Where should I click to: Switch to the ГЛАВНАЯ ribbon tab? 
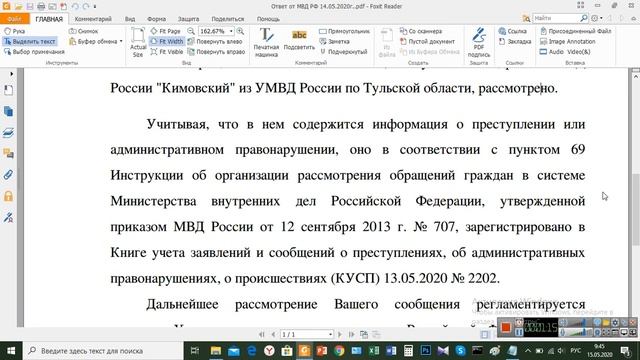pos(49,19)
